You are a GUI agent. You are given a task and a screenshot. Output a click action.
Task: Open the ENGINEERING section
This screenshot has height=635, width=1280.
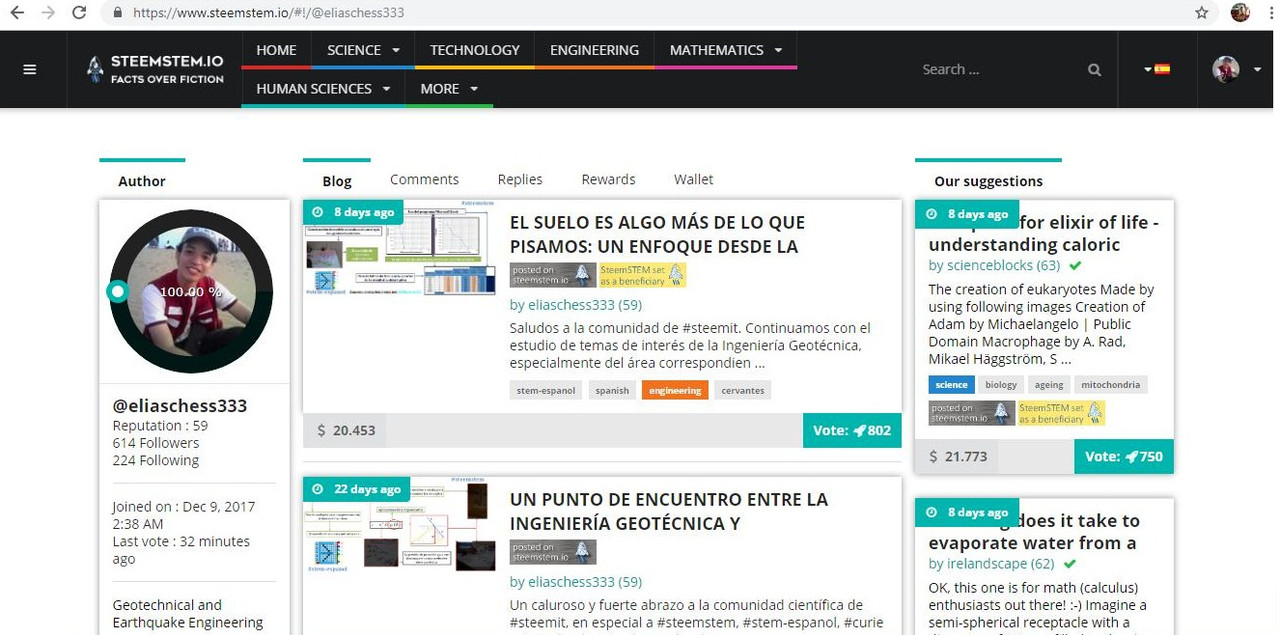594,50
